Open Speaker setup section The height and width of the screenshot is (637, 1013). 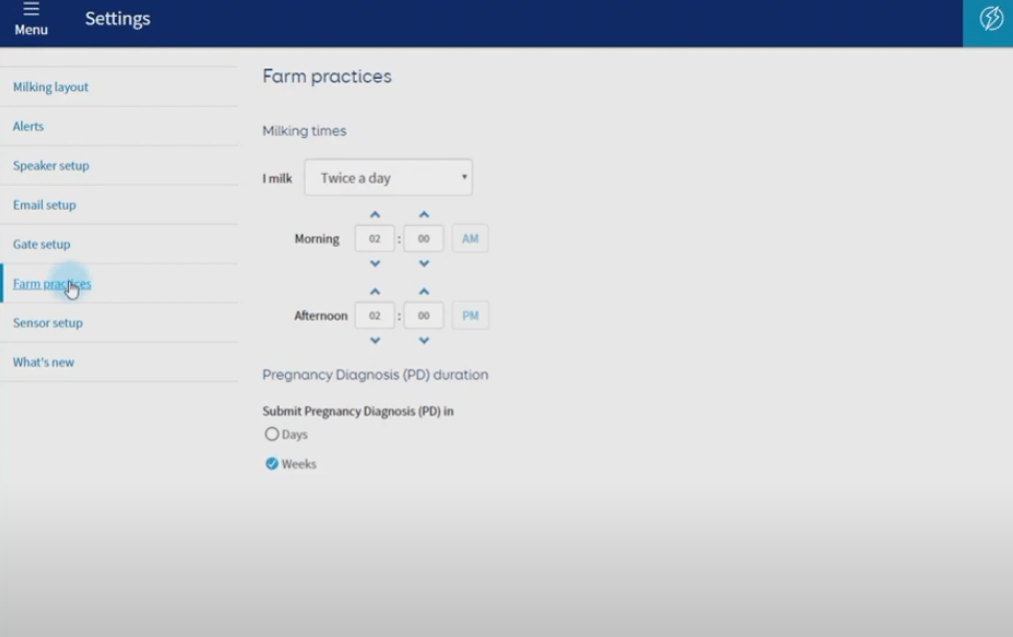(x=51, y=165)
